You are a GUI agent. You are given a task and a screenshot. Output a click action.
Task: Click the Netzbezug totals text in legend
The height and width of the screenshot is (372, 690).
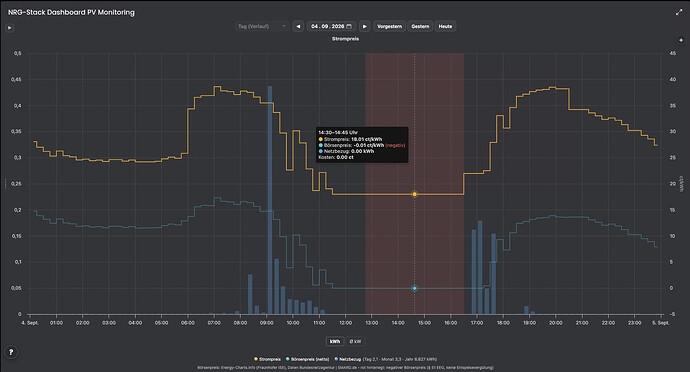click(x=400, y=359)
